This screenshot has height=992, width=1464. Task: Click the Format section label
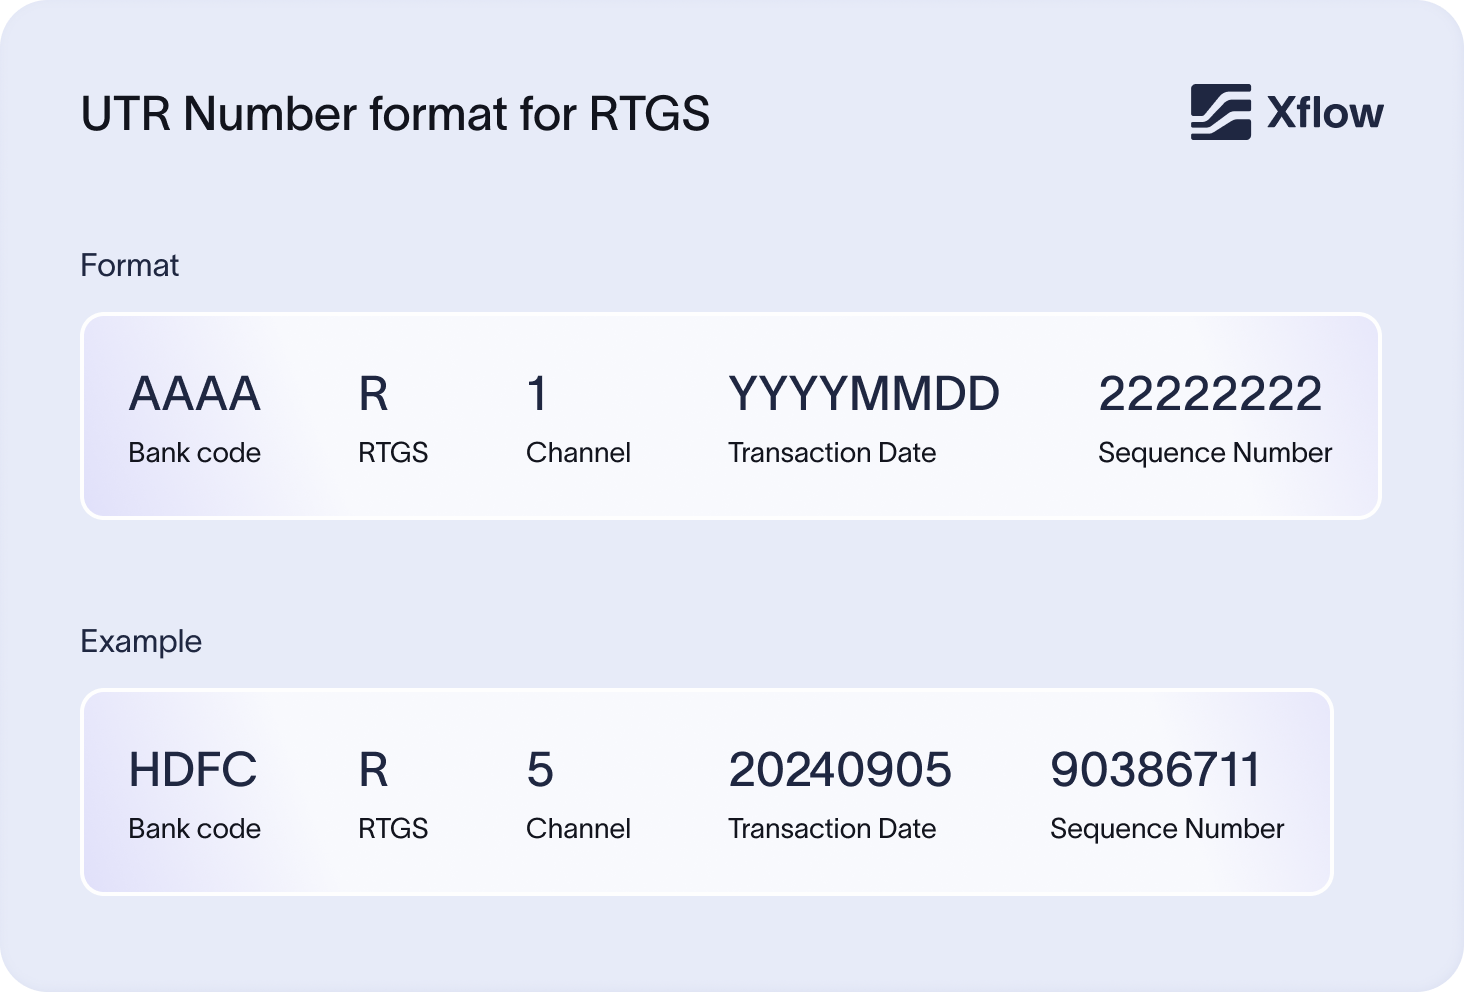pyautogui.click(x=129, y=266)
